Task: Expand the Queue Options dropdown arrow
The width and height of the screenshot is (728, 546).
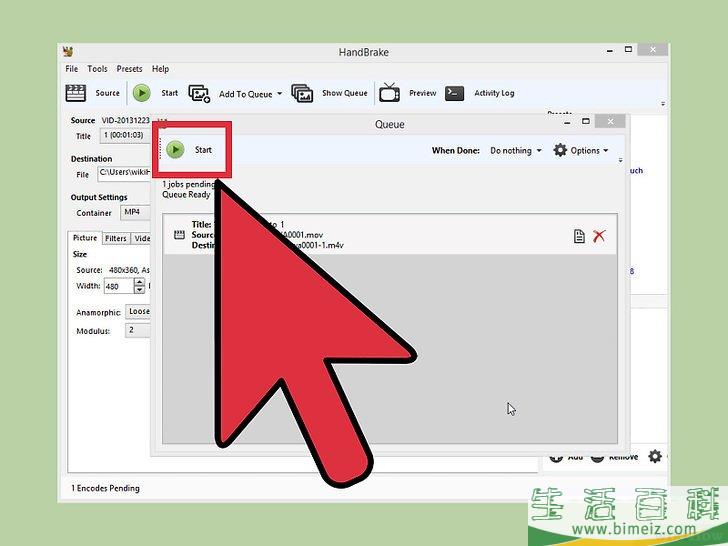Action: tap(605, 150)
